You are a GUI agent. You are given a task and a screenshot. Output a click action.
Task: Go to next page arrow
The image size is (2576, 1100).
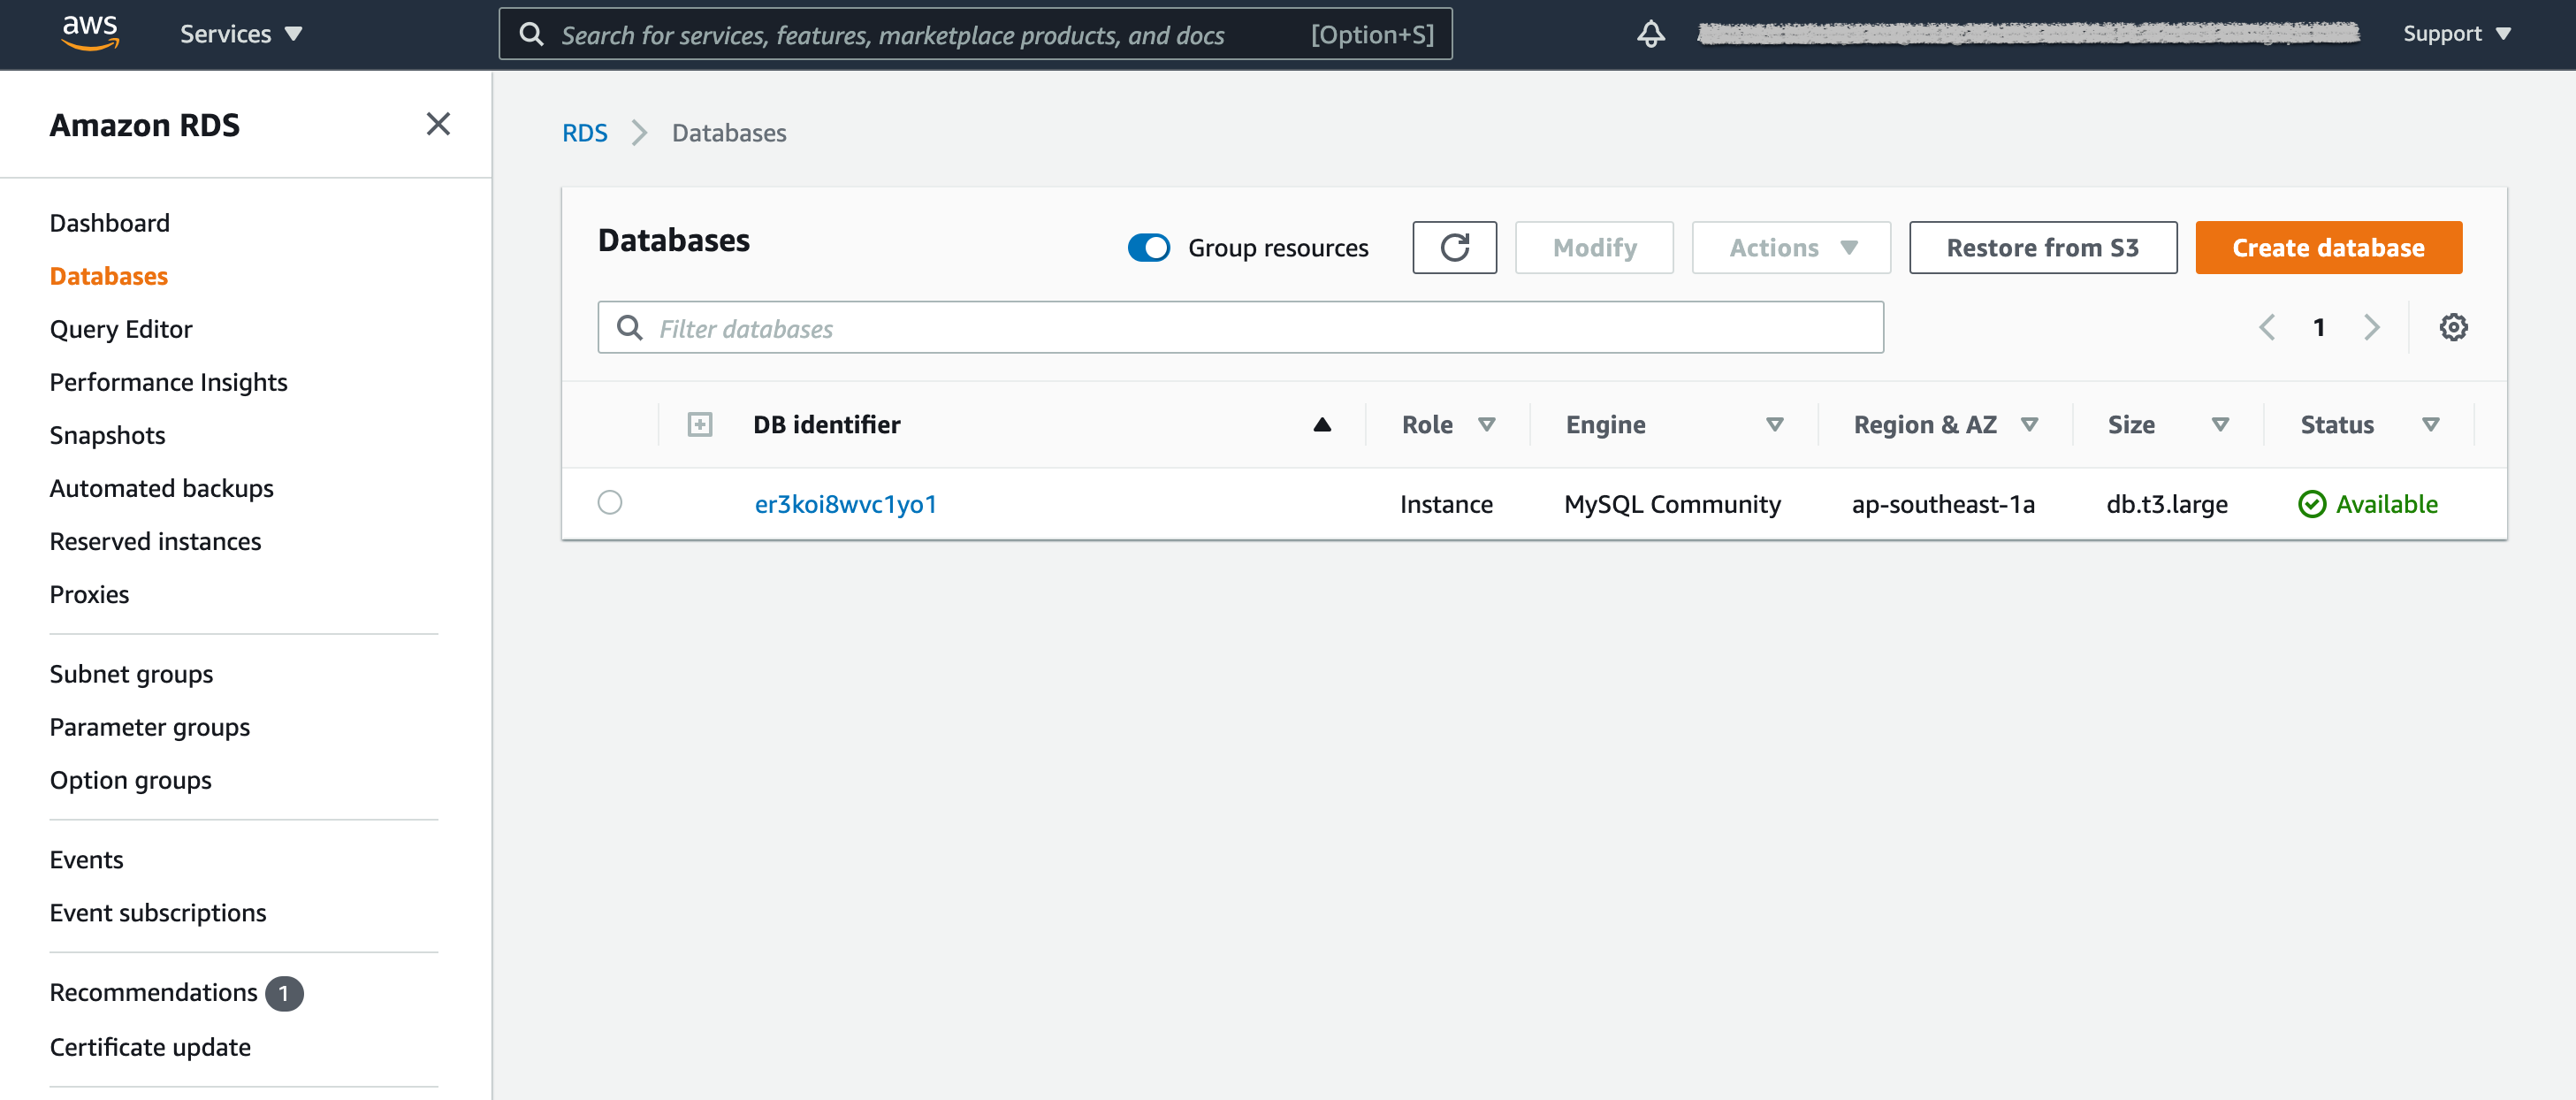[2371, 327]
